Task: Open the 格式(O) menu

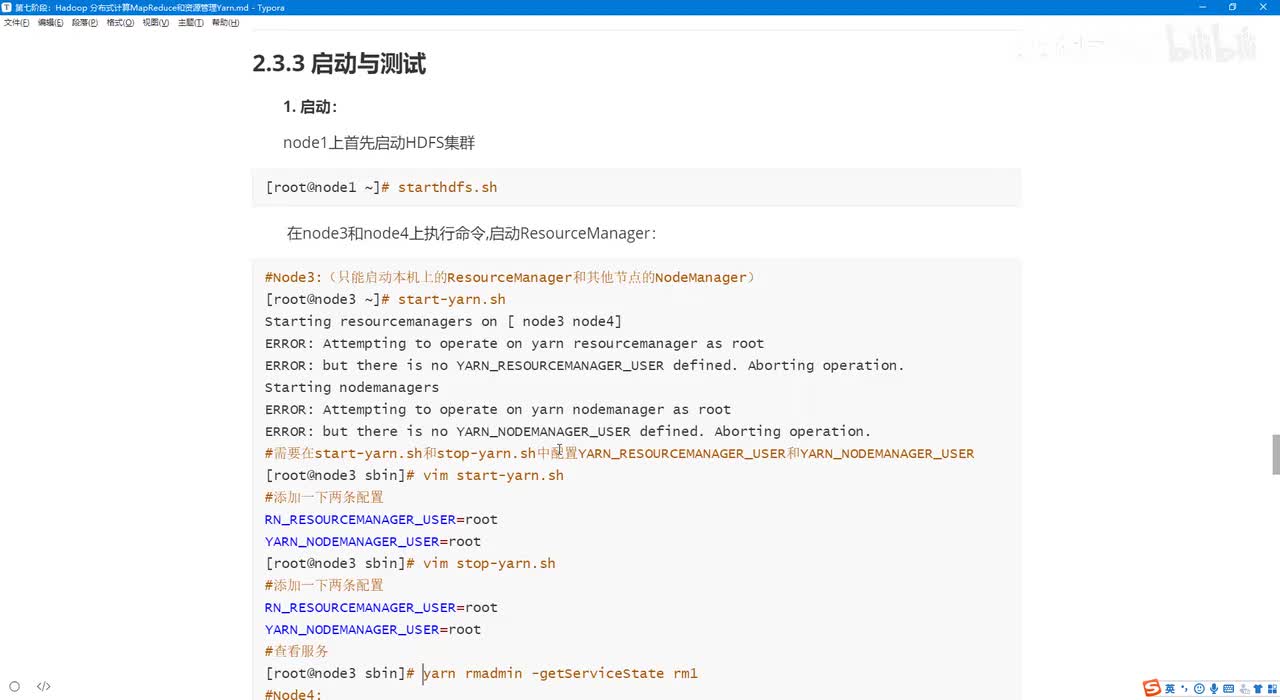Action: click(x=120, y=22)
